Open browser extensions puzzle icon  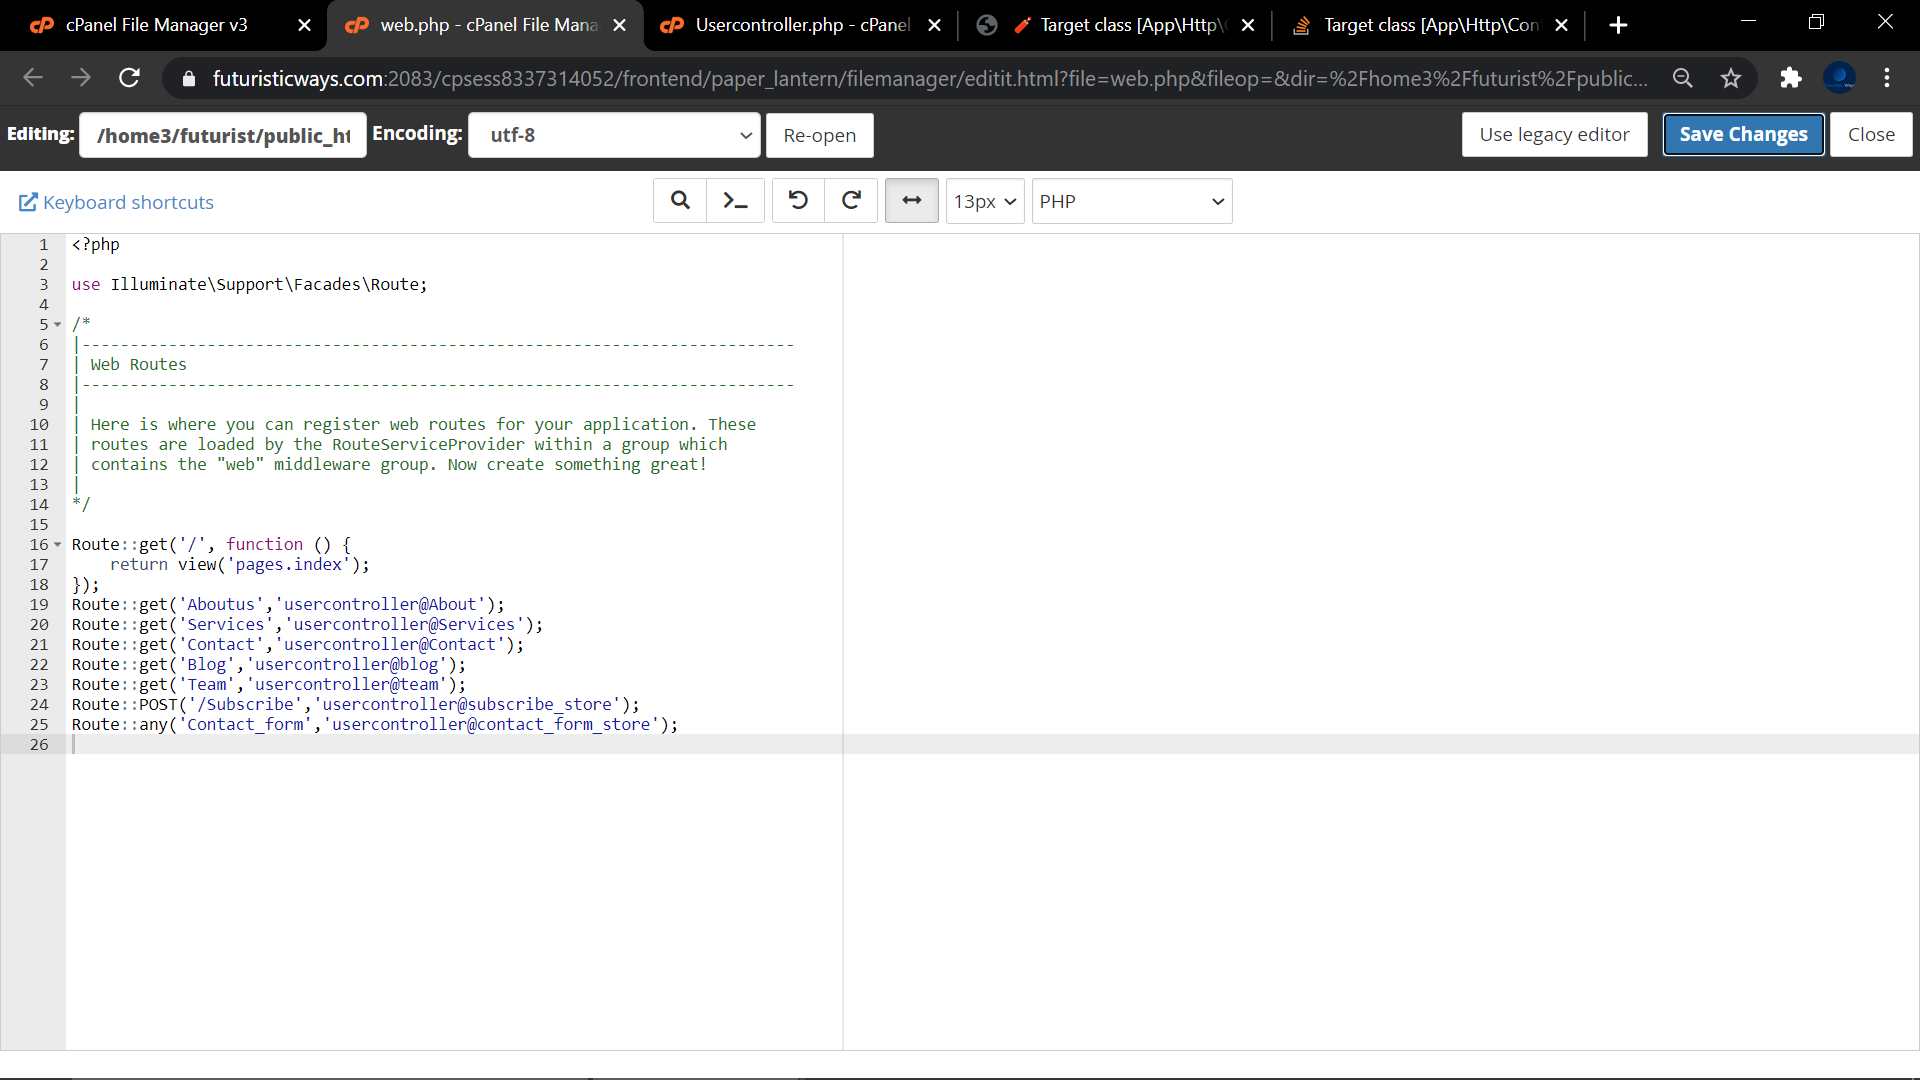(1790, 78)
